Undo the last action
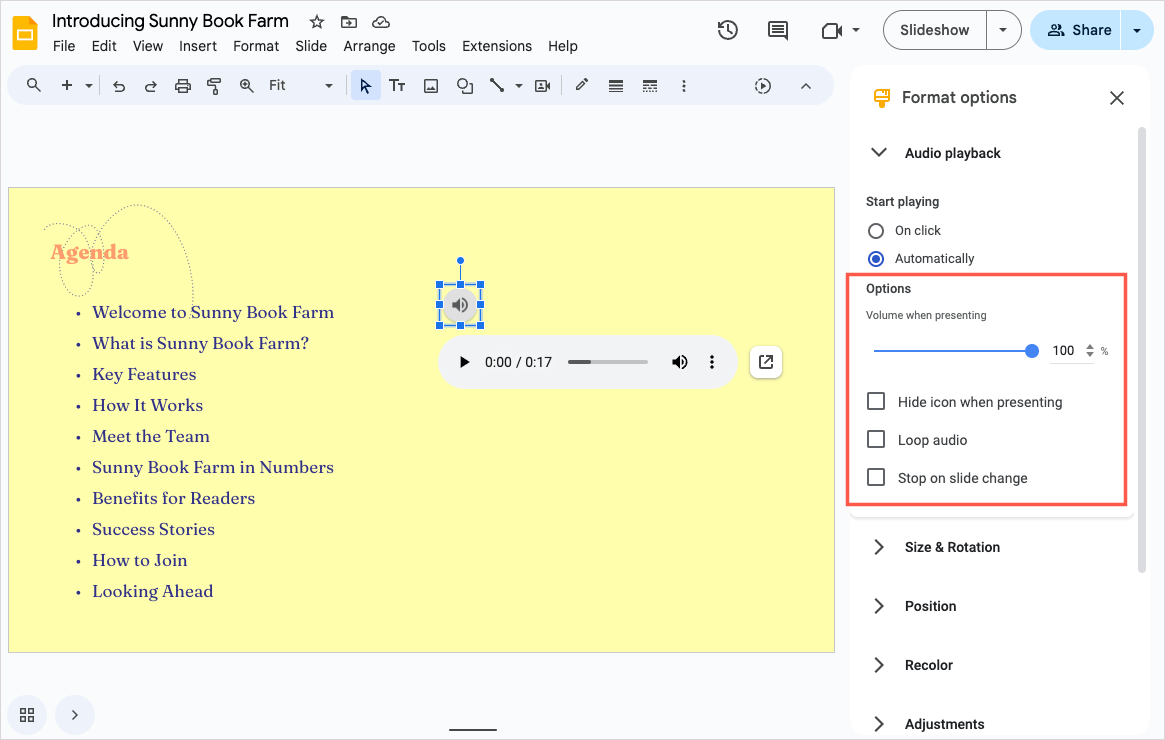This screenshot has width=1165, height=740. point(119,86)
